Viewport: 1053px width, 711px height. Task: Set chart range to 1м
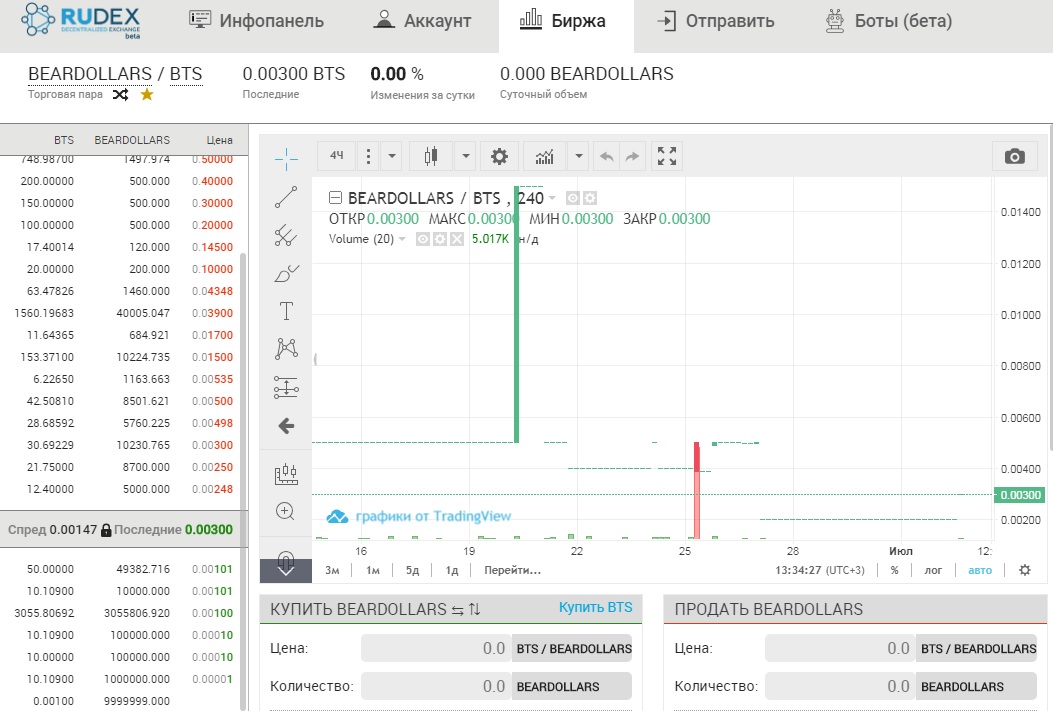pos(373,570)
